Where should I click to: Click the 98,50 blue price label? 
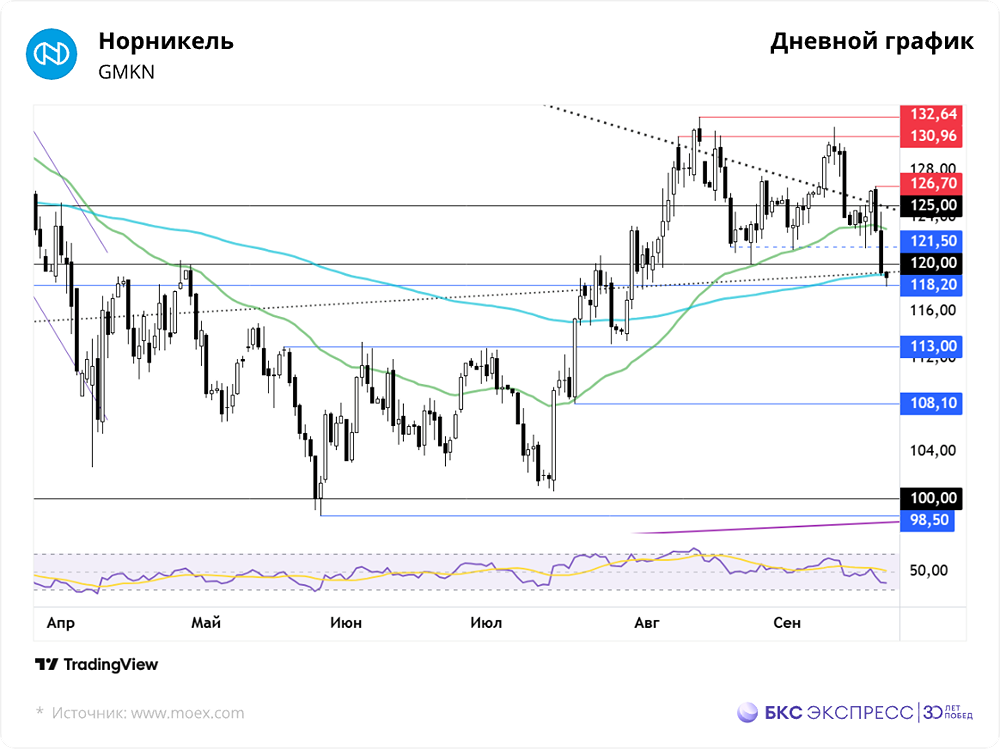[x=927, y=520]
